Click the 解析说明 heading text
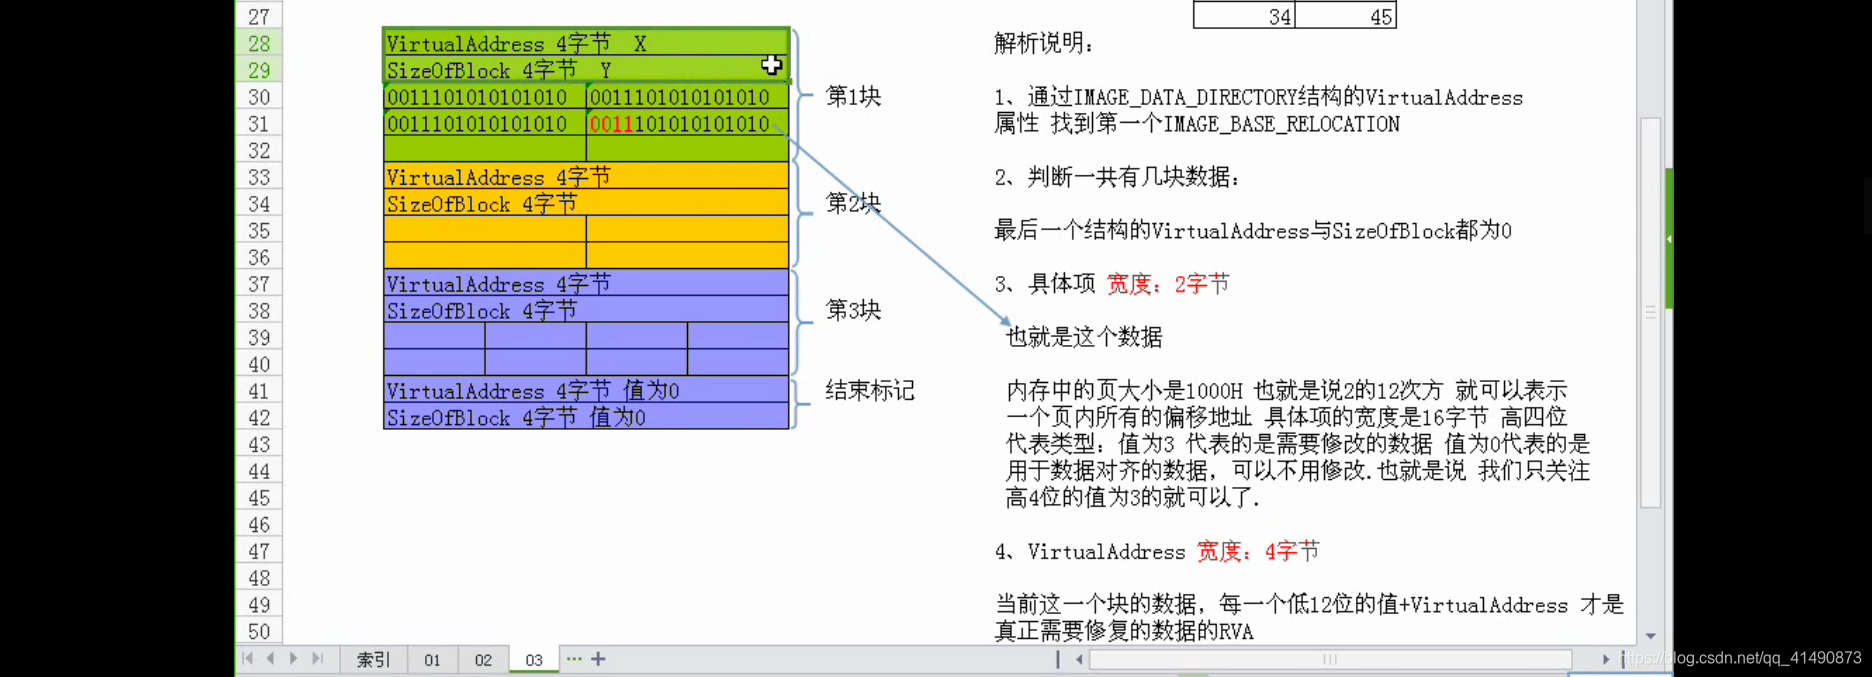The width and height of the screenshot is (1872, 677). point(1043,43)
